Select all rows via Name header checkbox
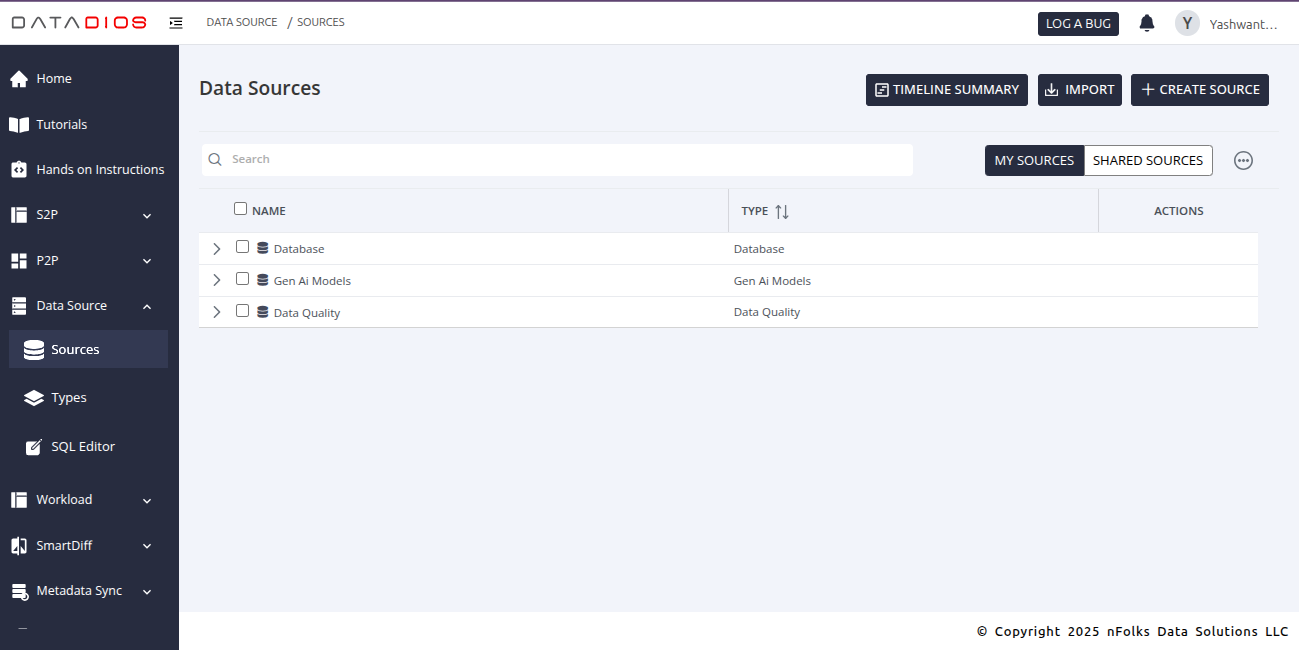Screen dimensions: 1299x650 click(x=240, y=209)
